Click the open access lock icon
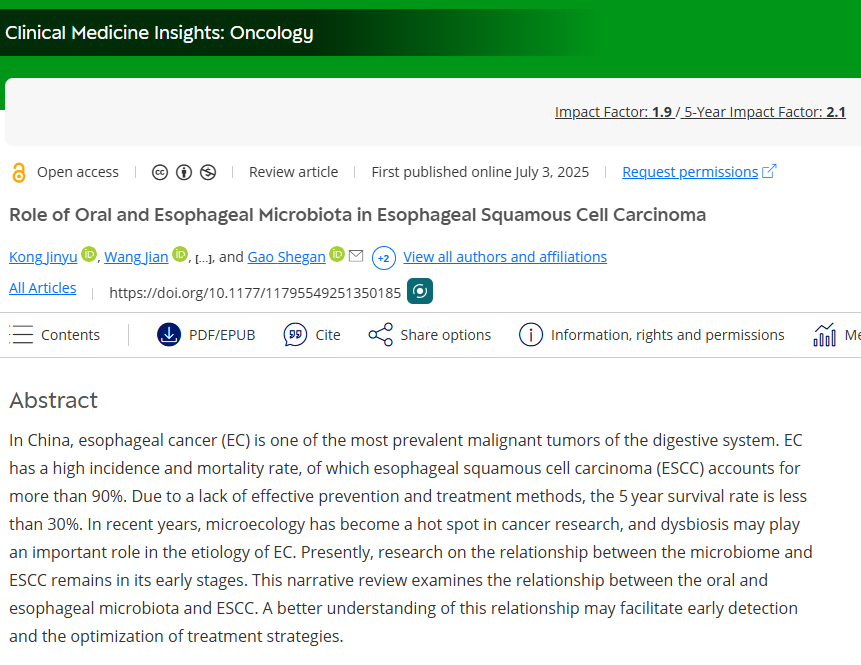 click(x=19, y=173)
